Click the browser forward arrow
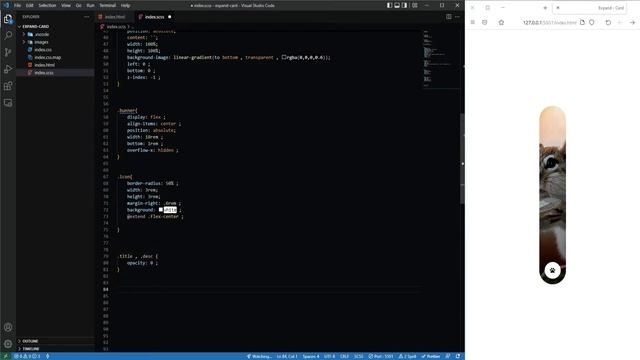The image size is (640, 360). coord(632,22)
